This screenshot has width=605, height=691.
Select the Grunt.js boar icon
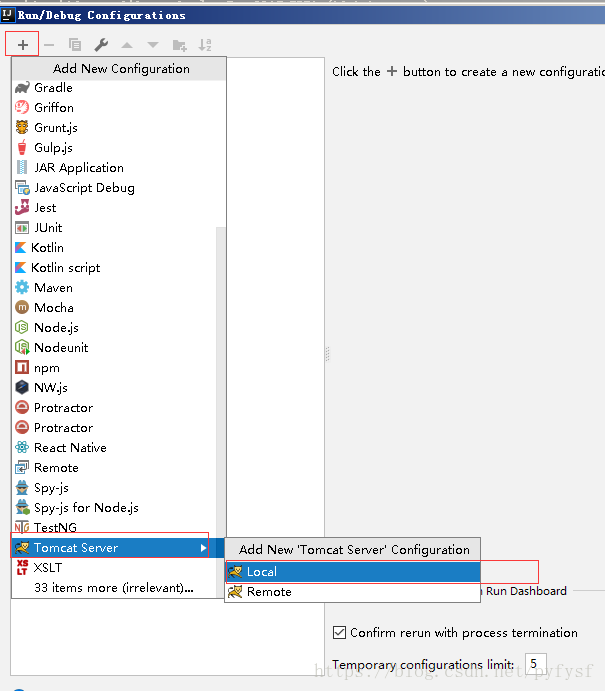(22, 127)
